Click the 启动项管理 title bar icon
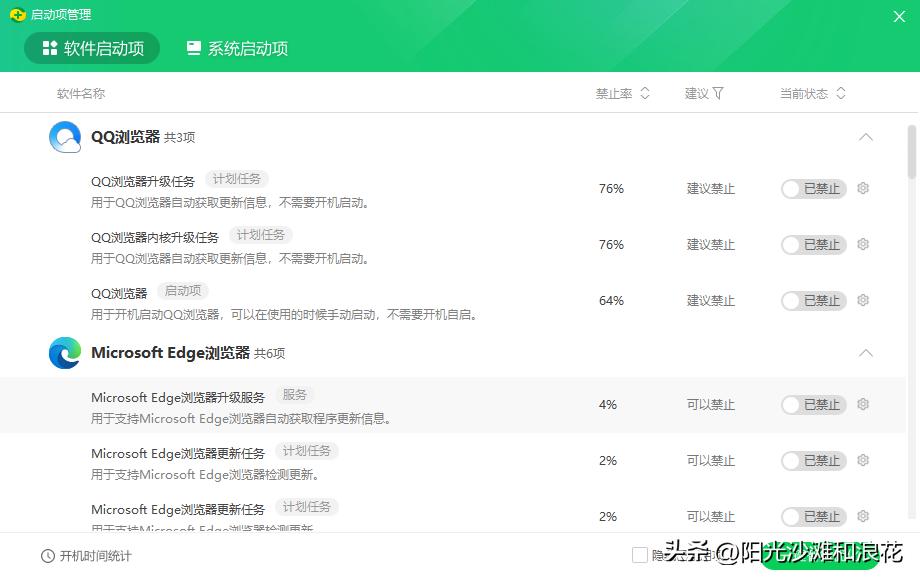This screenshot has height=580, width=920. [x=18, y=15]
